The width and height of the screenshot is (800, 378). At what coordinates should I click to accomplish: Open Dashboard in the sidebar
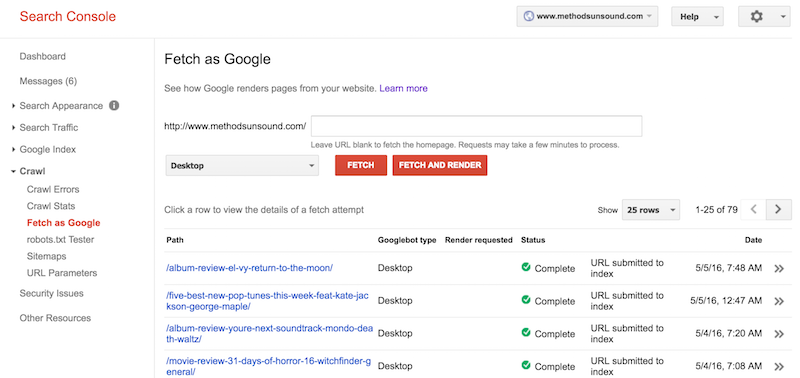42,56
